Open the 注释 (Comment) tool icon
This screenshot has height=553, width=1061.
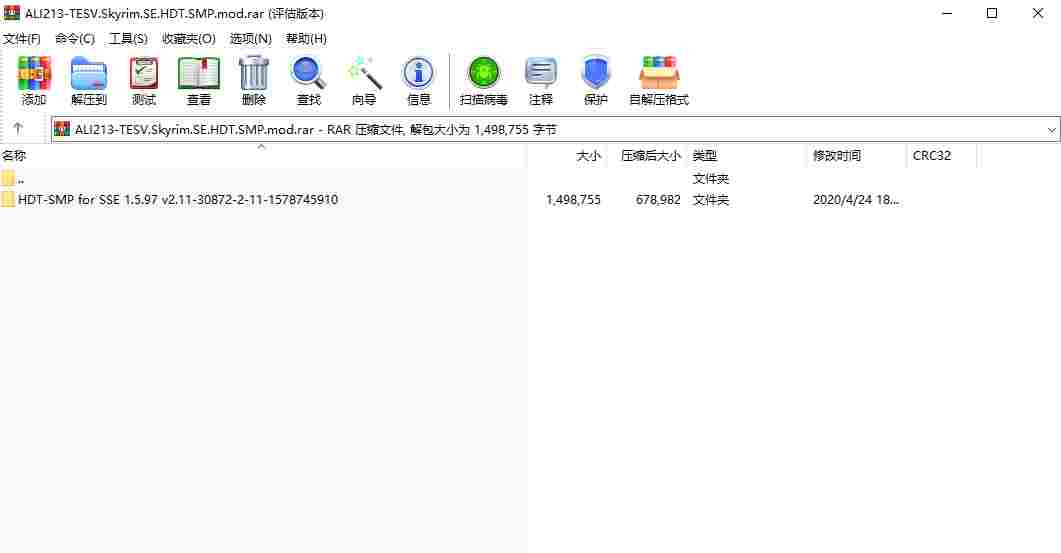point(541,73)
